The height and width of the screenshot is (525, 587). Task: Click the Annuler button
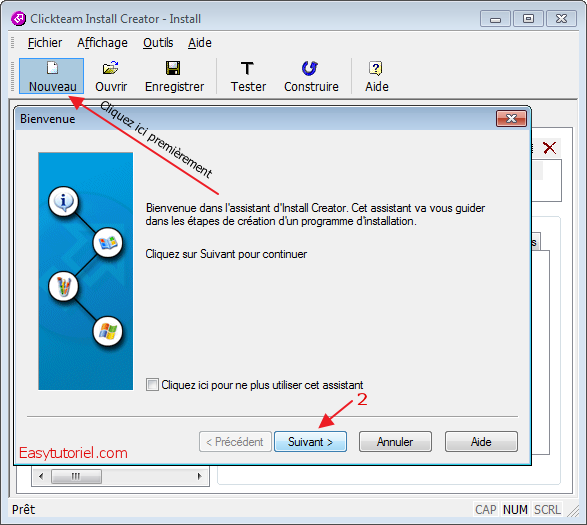[395, 441]
